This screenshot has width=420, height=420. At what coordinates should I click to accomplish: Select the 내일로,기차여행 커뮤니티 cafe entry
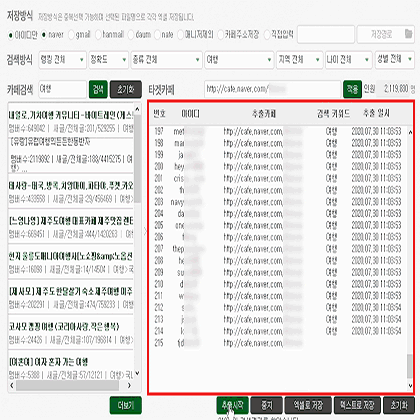coord(71,121)
